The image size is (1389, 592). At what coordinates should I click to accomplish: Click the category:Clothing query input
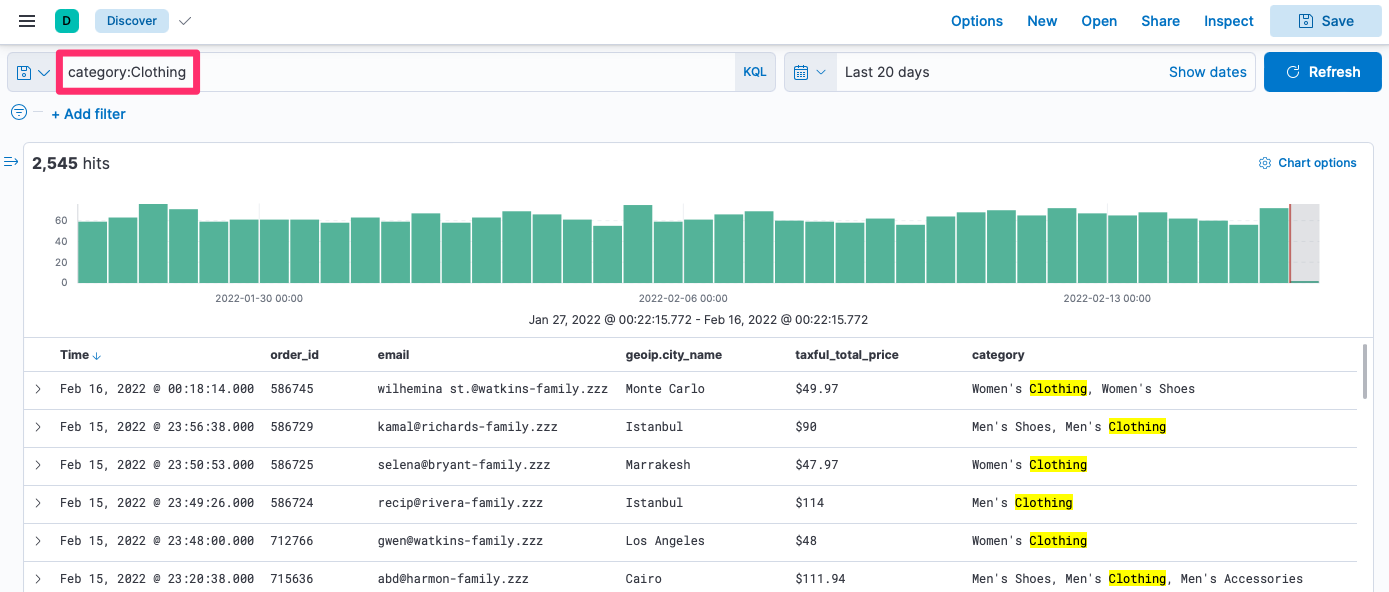(x=127, y=73)
